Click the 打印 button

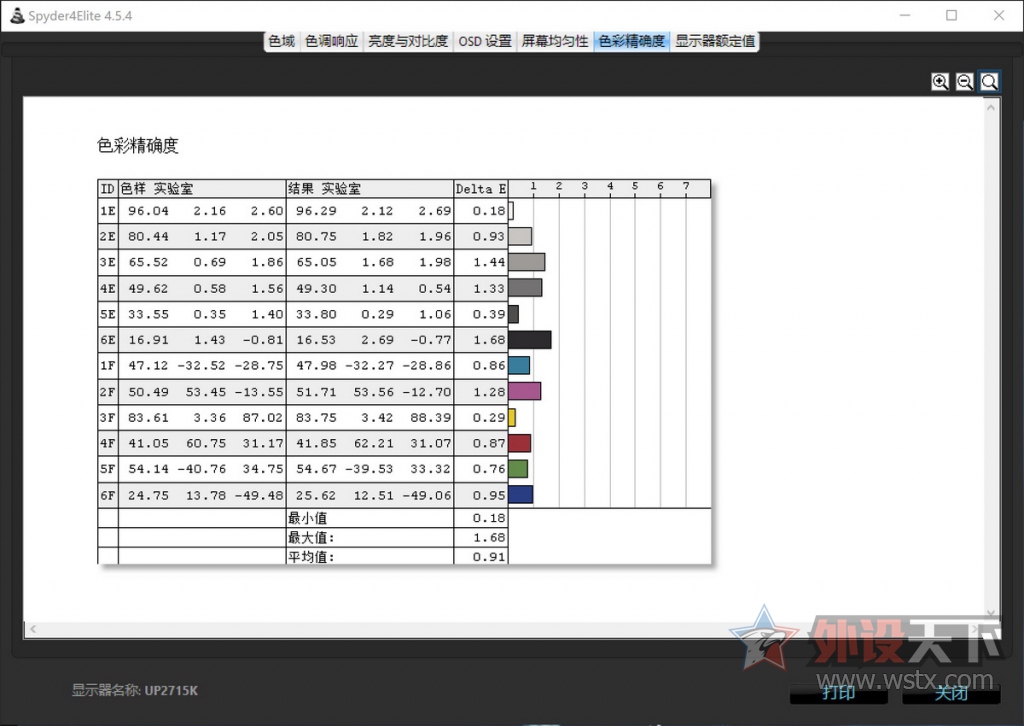[x=839, y=693]
